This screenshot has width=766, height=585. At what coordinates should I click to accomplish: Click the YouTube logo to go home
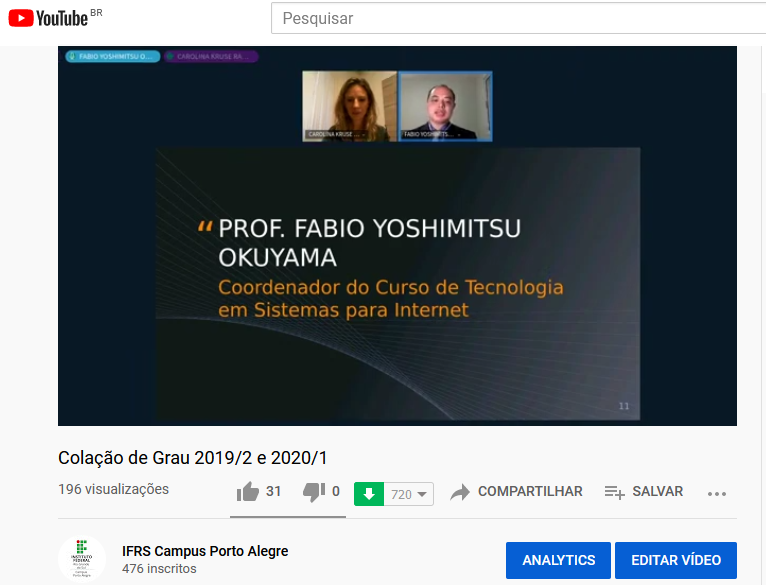(48, 18)
